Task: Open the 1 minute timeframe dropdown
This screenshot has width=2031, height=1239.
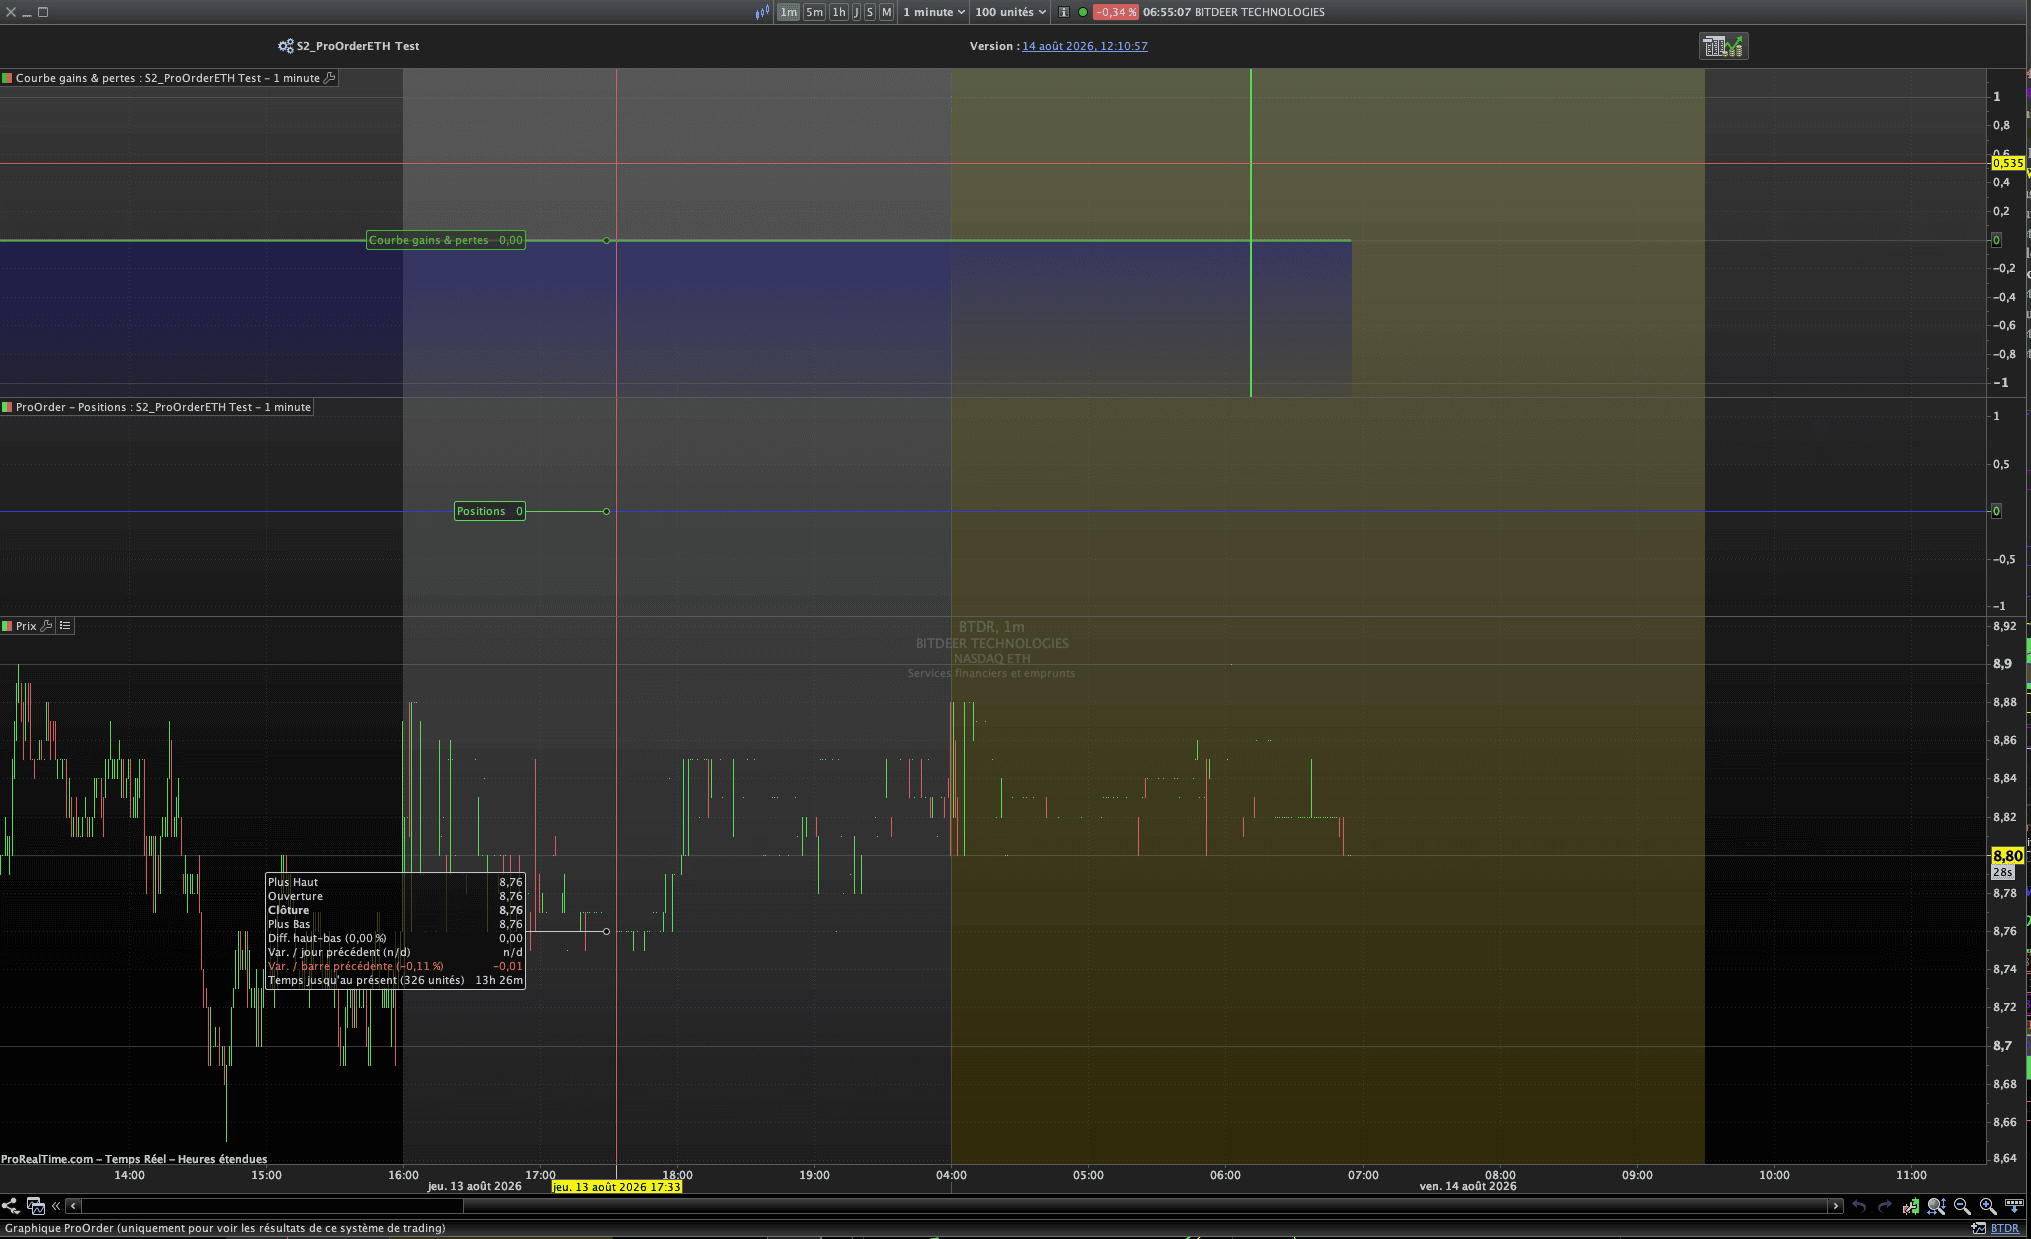Action: (x=933, y=12)
